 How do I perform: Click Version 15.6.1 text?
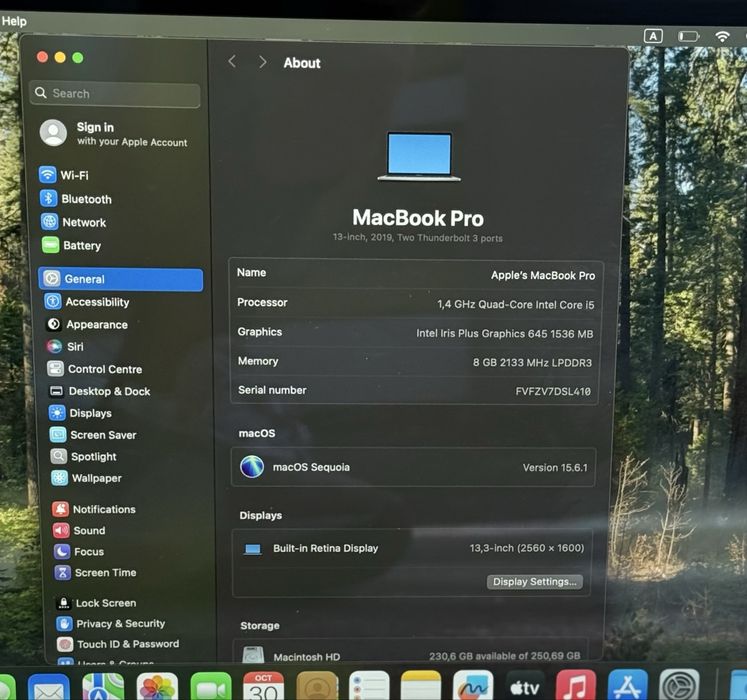pyautogui.click(x=555, y=467)
